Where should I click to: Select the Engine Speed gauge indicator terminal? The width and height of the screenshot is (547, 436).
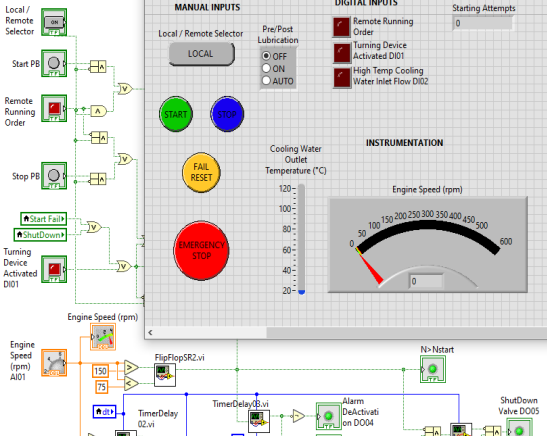coord(103,337)
